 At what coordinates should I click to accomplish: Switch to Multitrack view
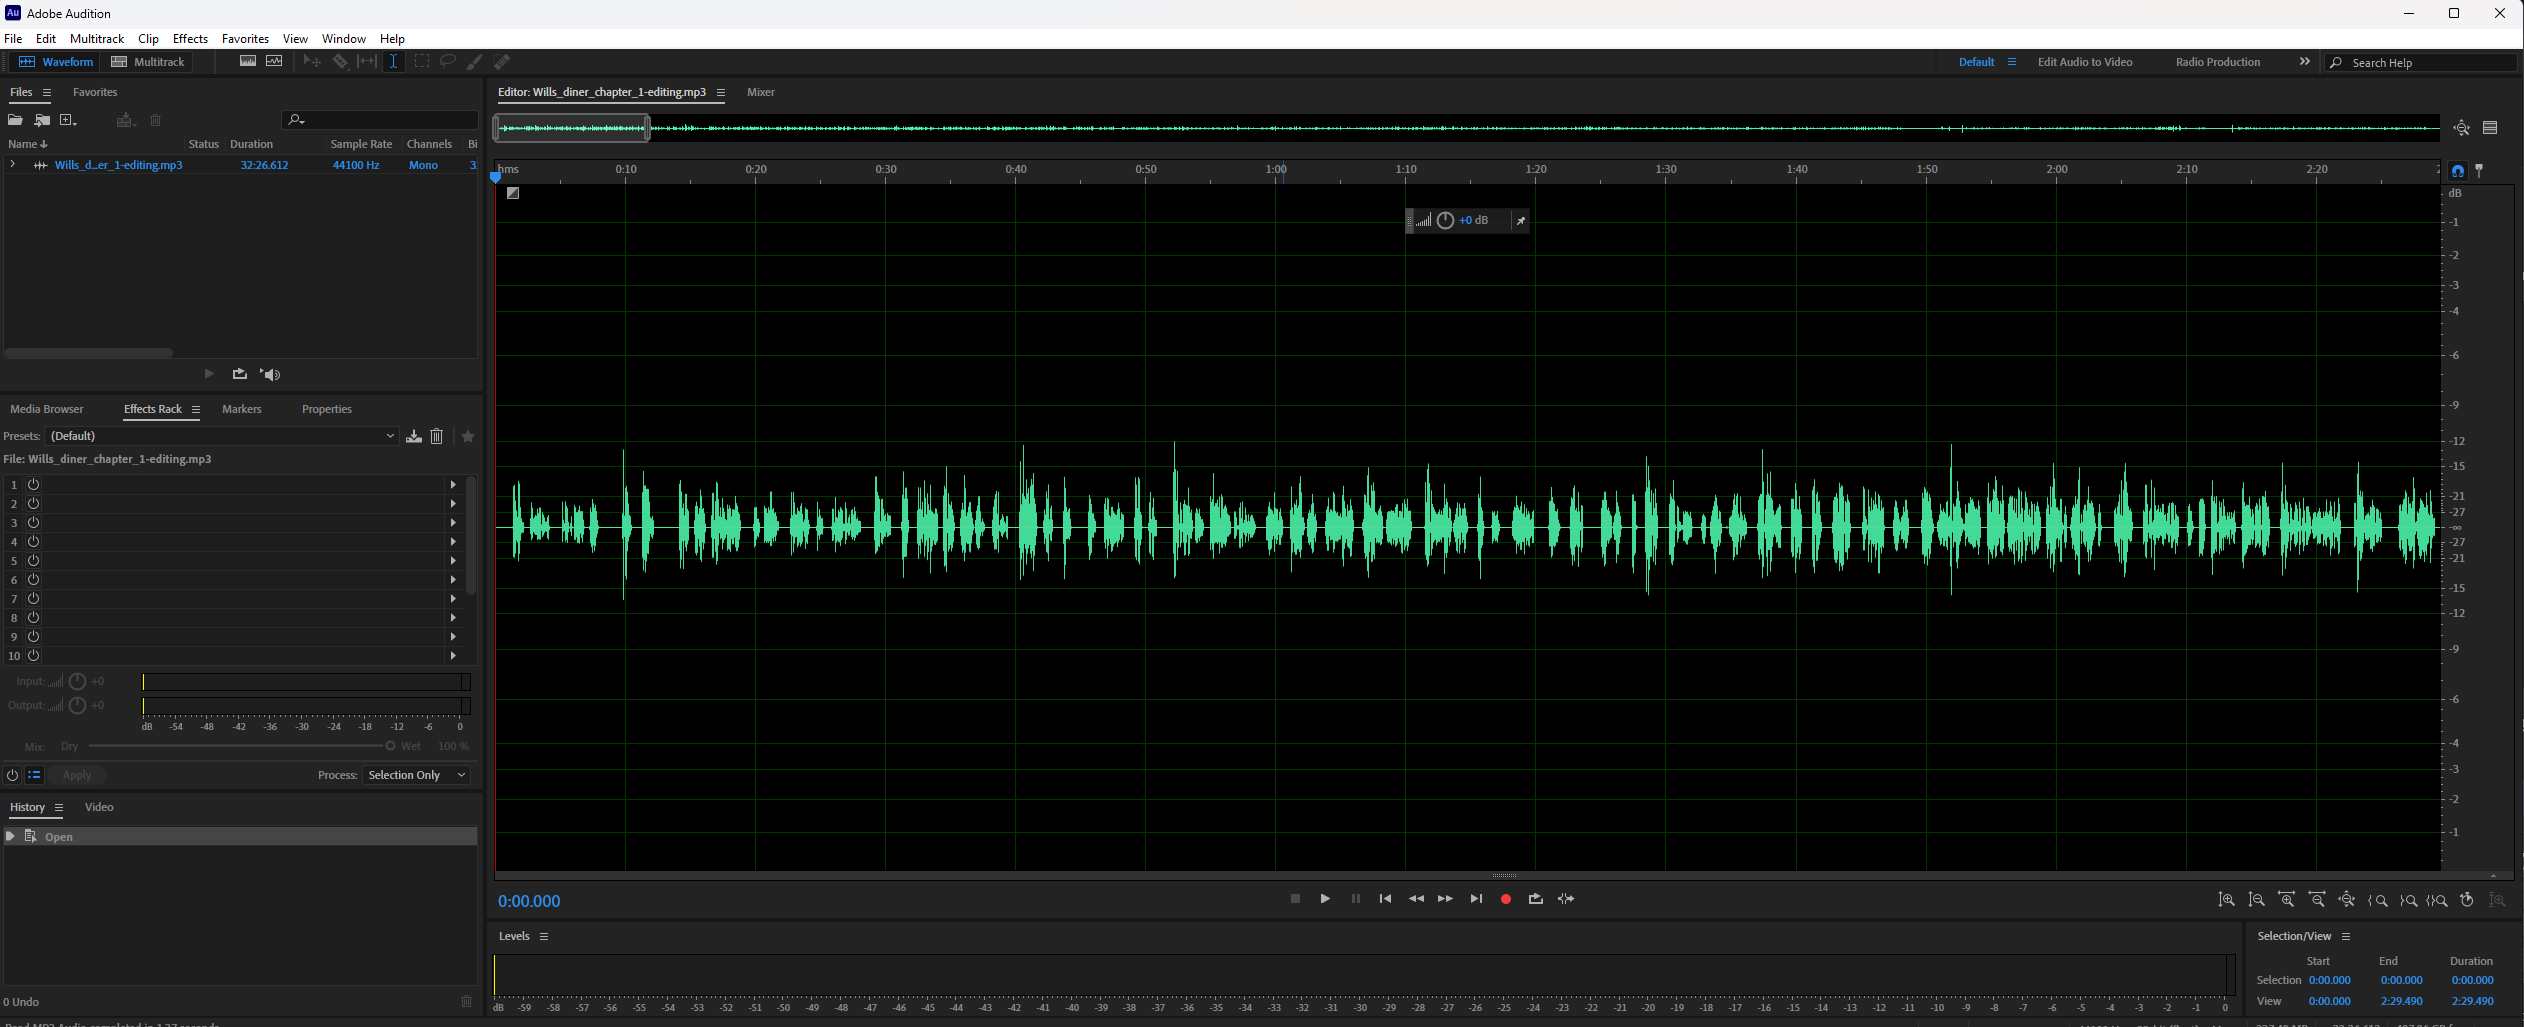pyautogui.click(x=148, y=62)
